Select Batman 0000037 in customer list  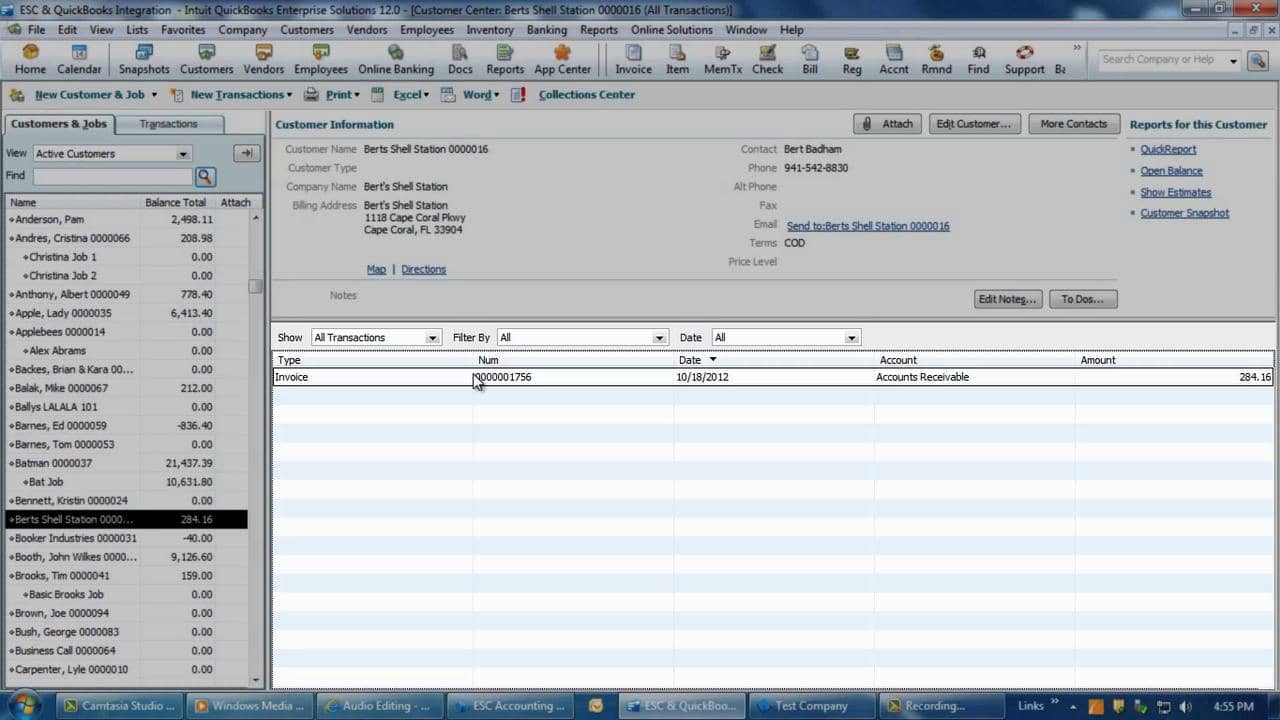(x=126, y=463)
